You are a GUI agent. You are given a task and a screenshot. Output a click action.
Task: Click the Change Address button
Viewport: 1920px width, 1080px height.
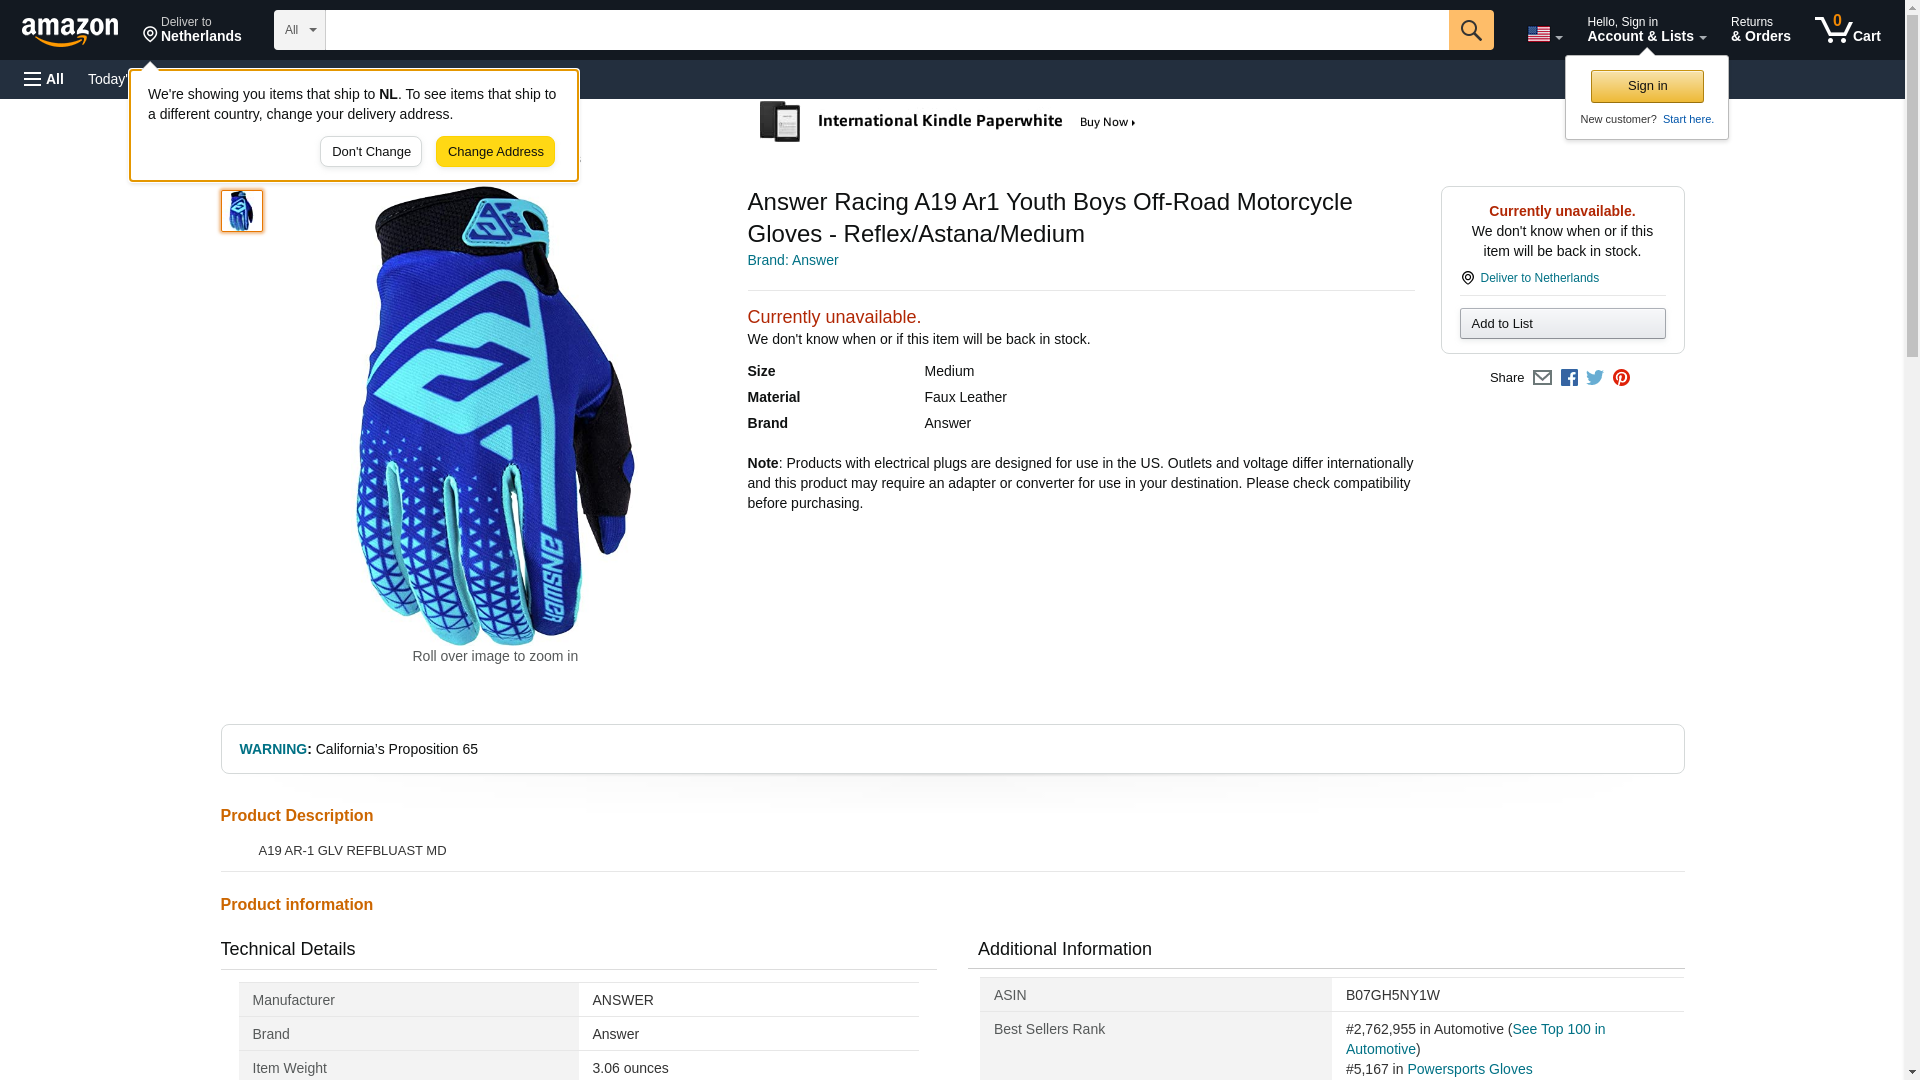click(495, 152)
